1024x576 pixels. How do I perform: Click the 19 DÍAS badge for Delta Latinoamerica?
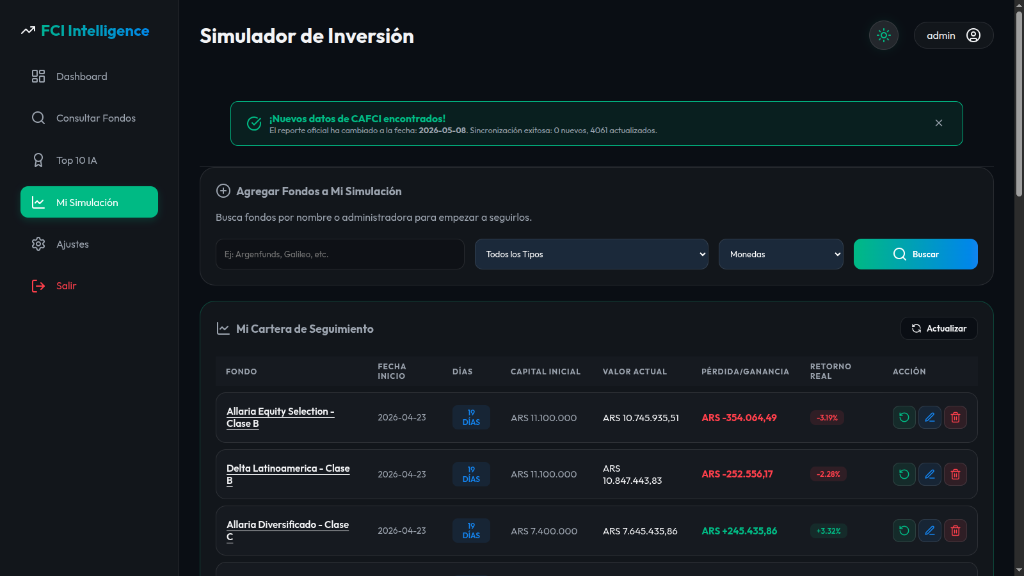tap(471, 474)
